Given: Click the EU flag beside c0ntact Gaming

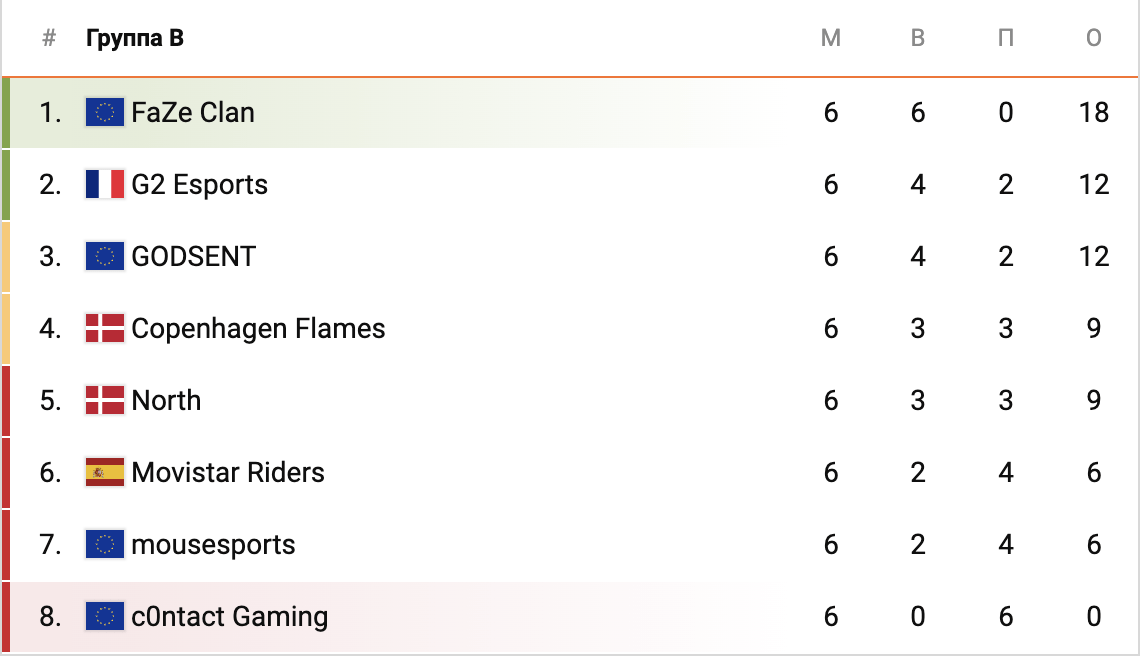Looking at the screenshot, I should coord(105,616).
